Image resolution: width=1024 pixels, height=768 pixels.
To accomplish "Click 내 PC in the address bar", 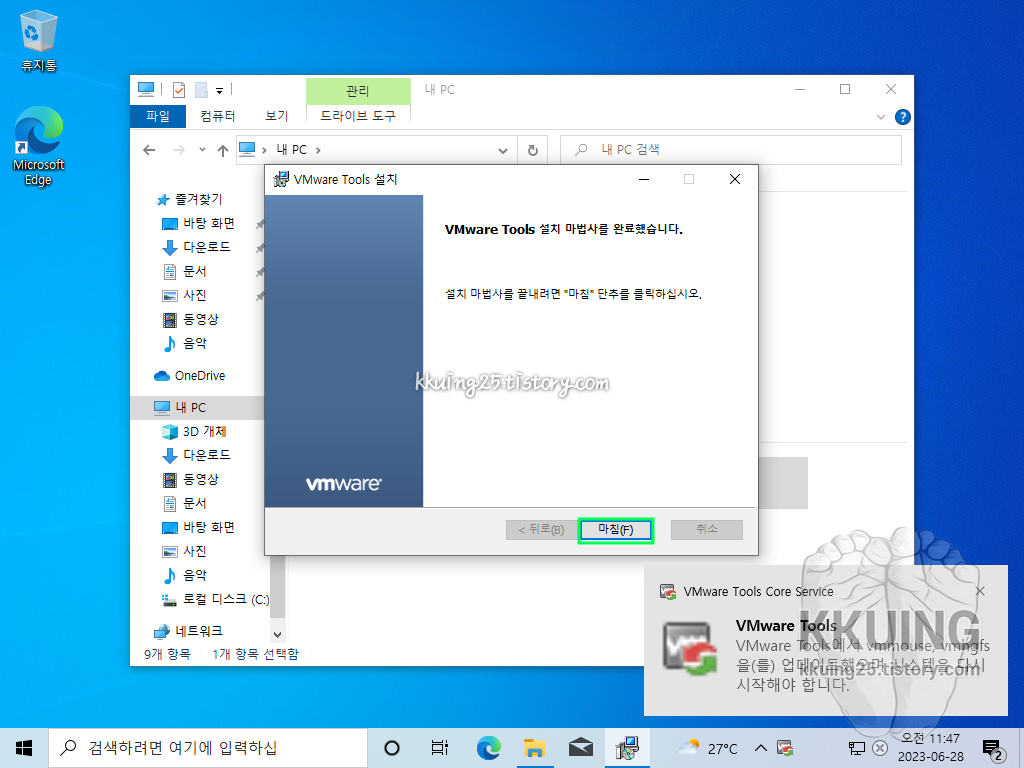I will pos(291,150).
